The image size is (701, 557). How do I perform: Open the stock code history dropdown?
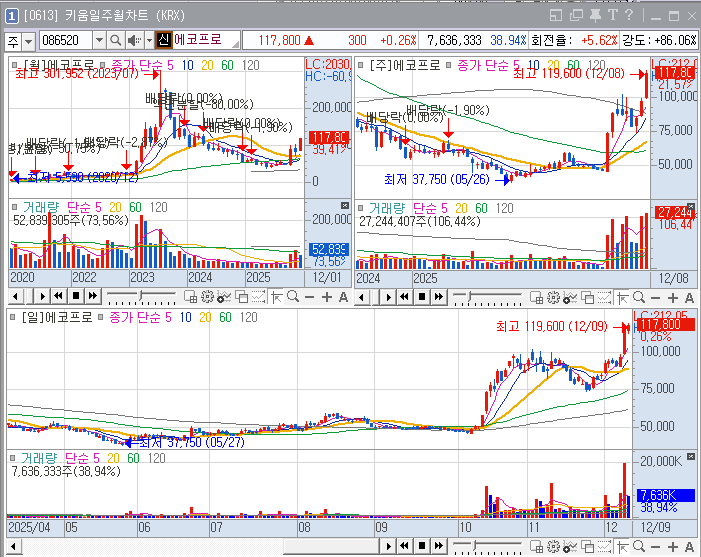point(99,41)
